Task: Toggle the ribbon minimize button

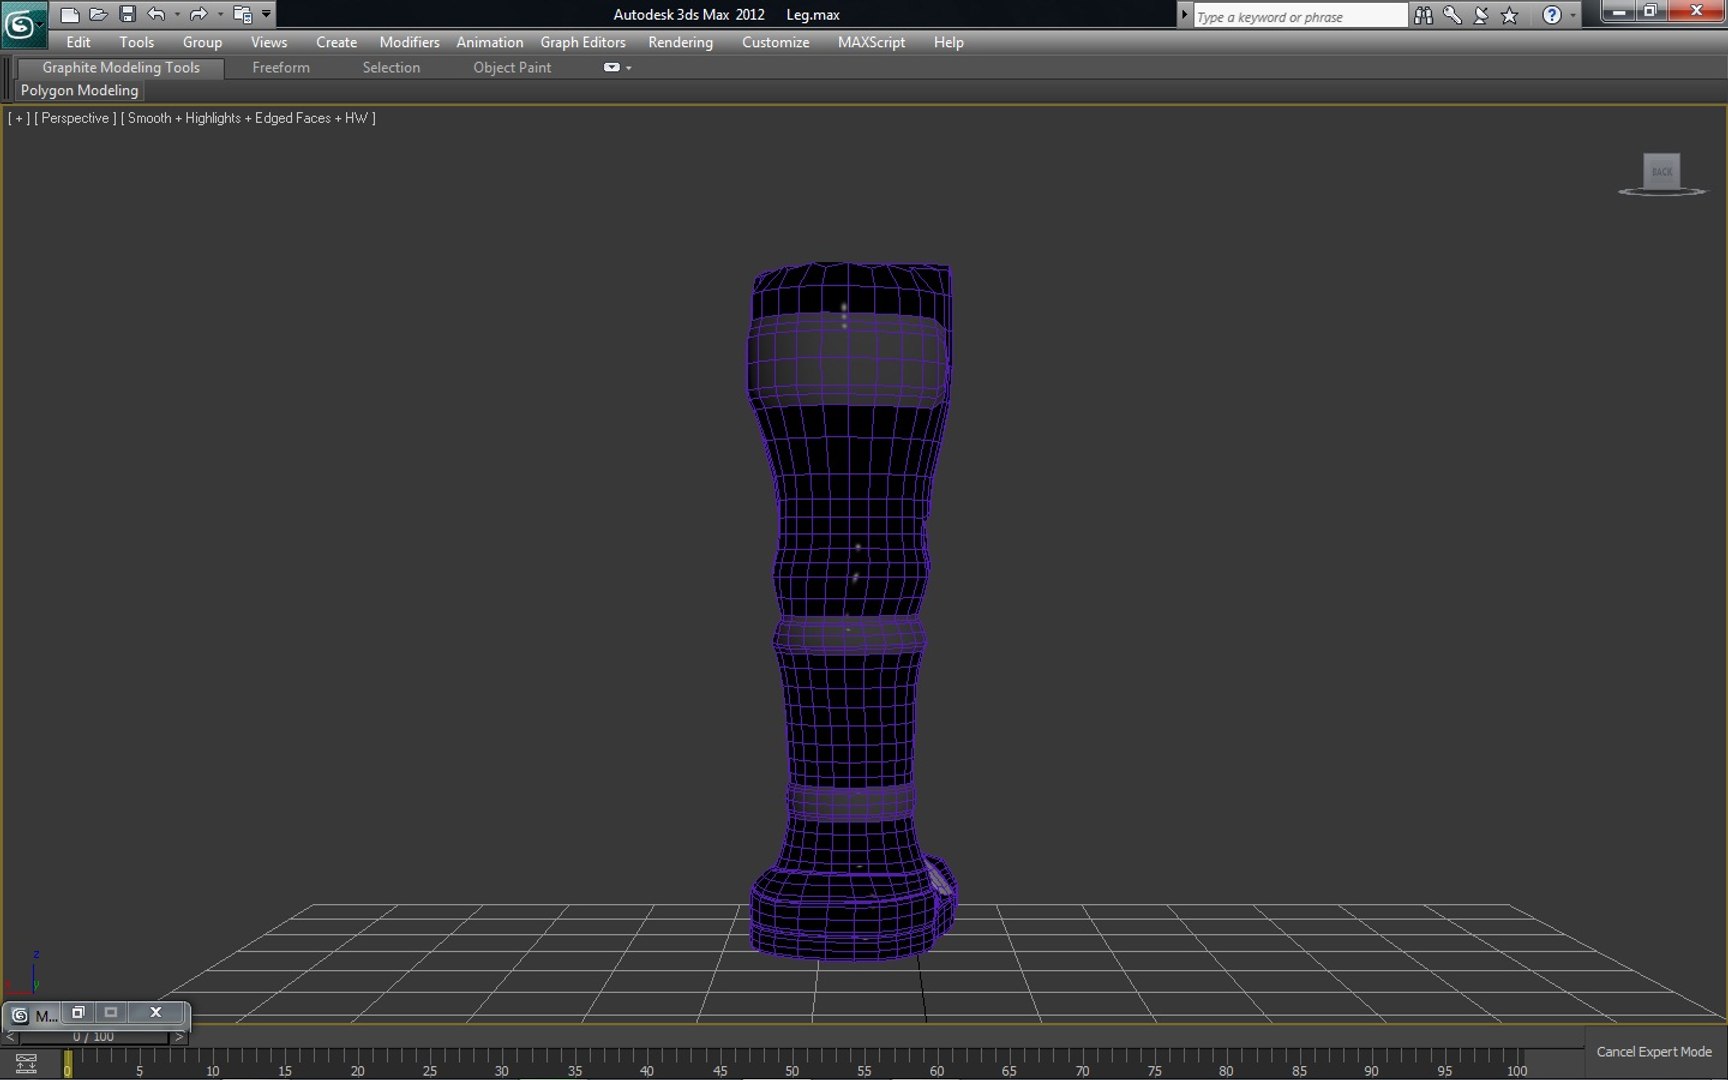Action: 611,67
